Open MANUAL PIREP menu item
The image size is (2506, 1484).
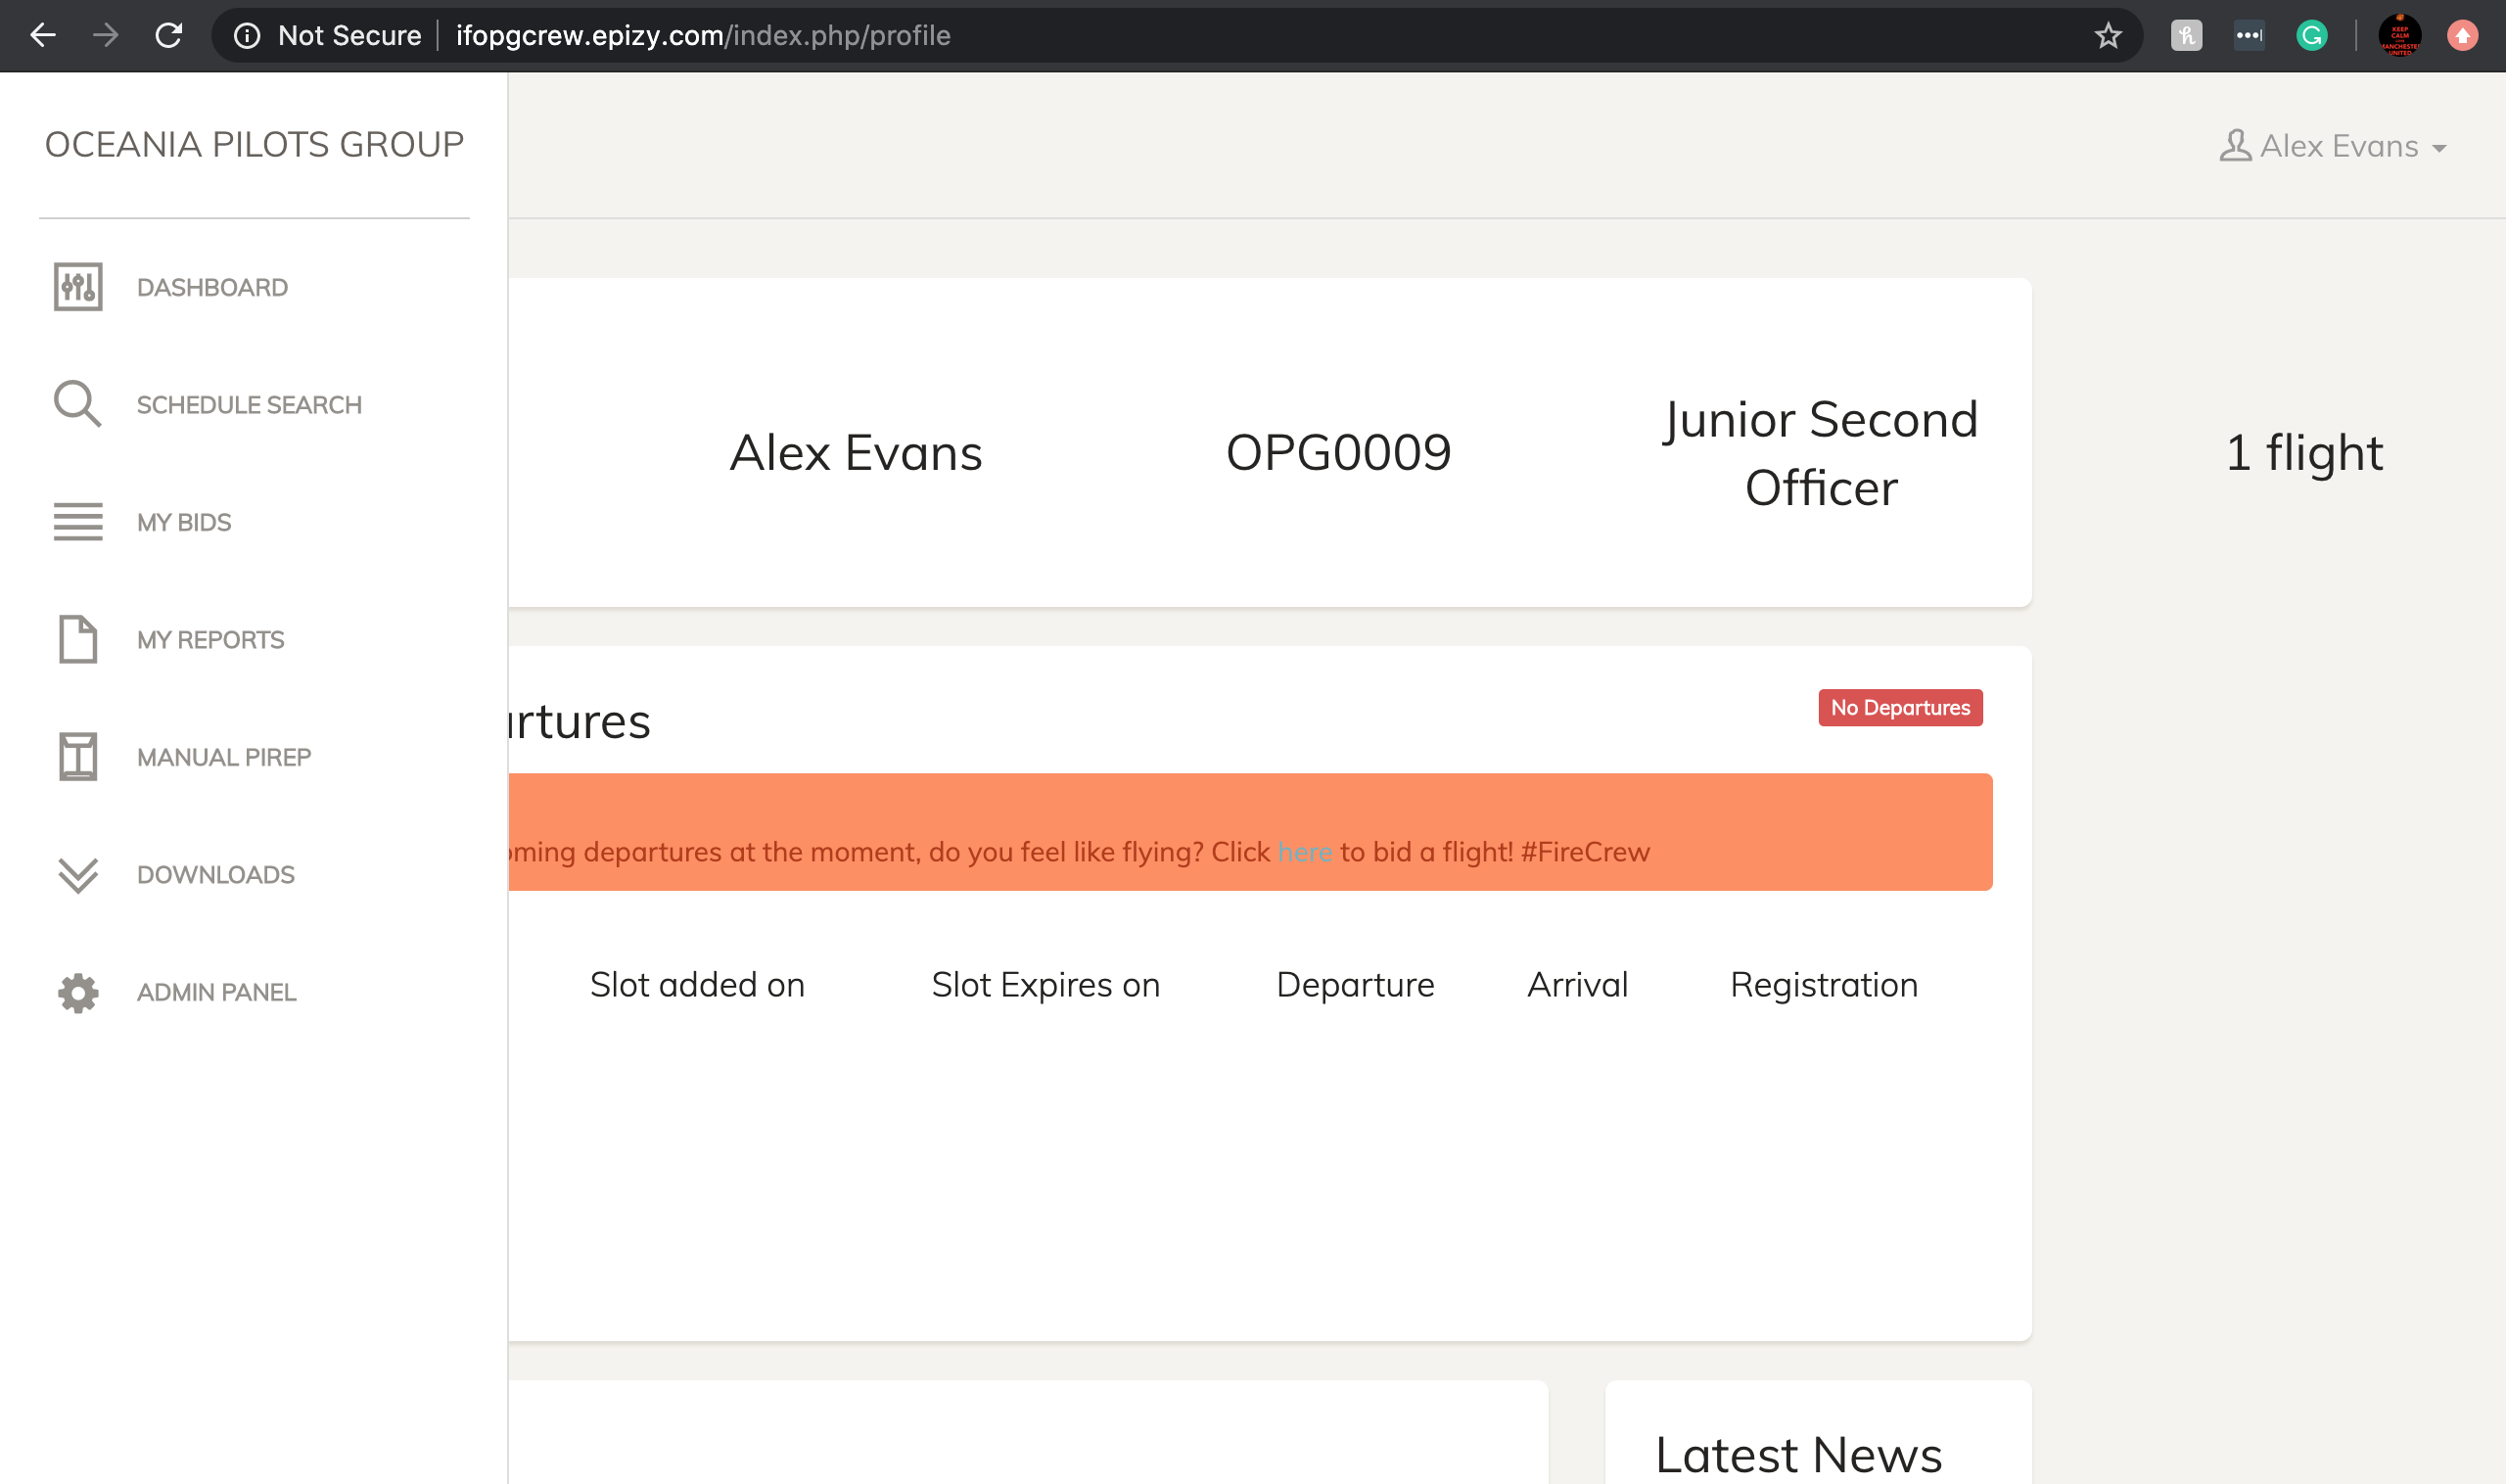224,757
